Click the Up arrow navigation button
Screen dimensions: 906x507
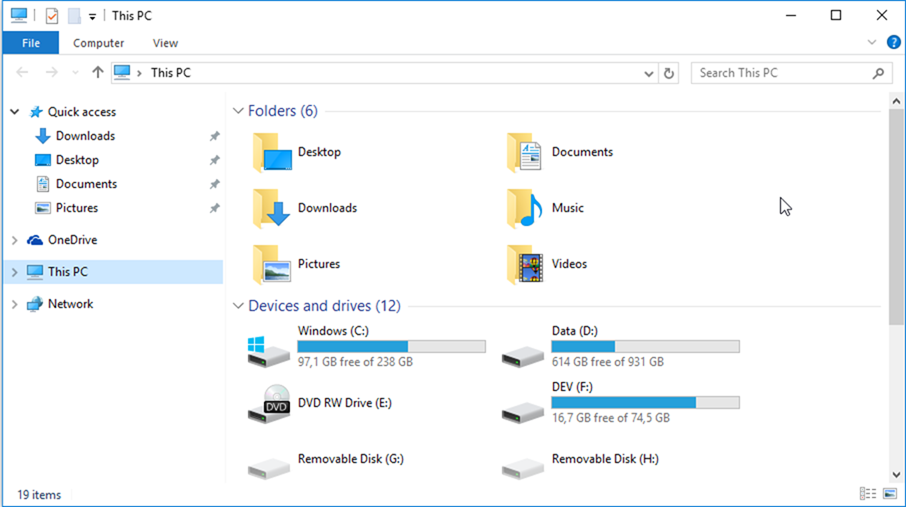[97, 73]
